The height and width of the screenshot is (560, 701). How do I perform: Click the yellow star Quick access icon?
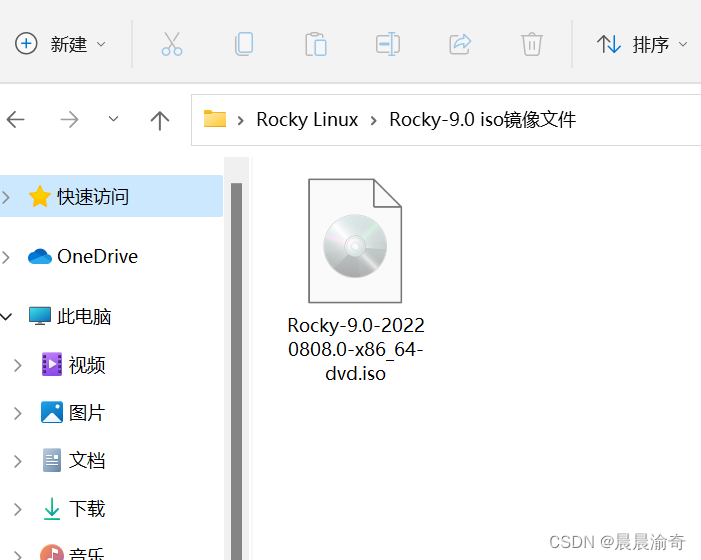[x=39, y=196]
